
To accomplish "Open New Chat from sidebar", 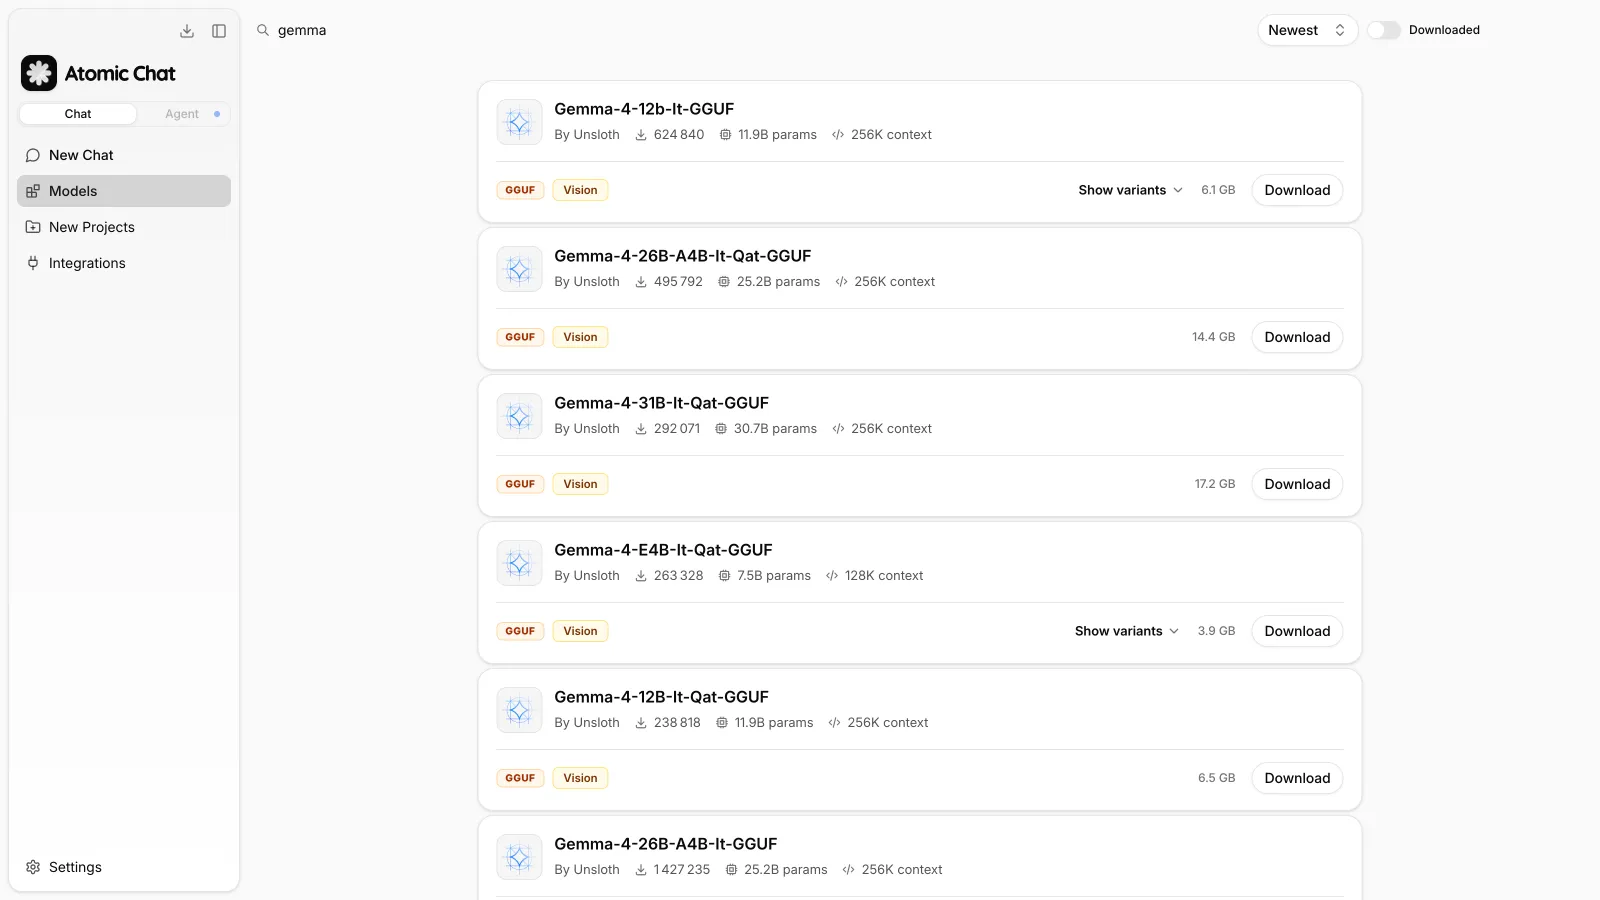I will pos(124,155).
